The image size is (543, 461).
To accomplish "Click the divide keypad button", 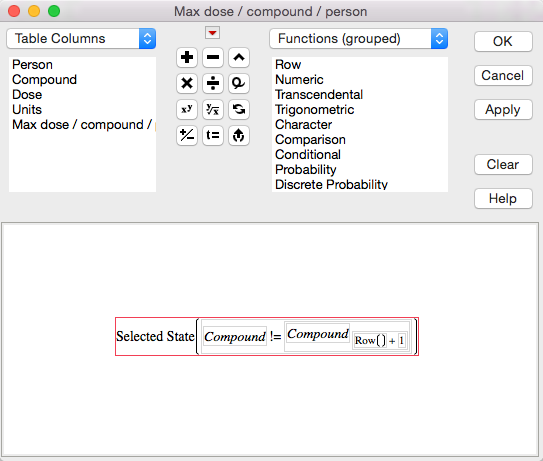I will click(213, 83).
